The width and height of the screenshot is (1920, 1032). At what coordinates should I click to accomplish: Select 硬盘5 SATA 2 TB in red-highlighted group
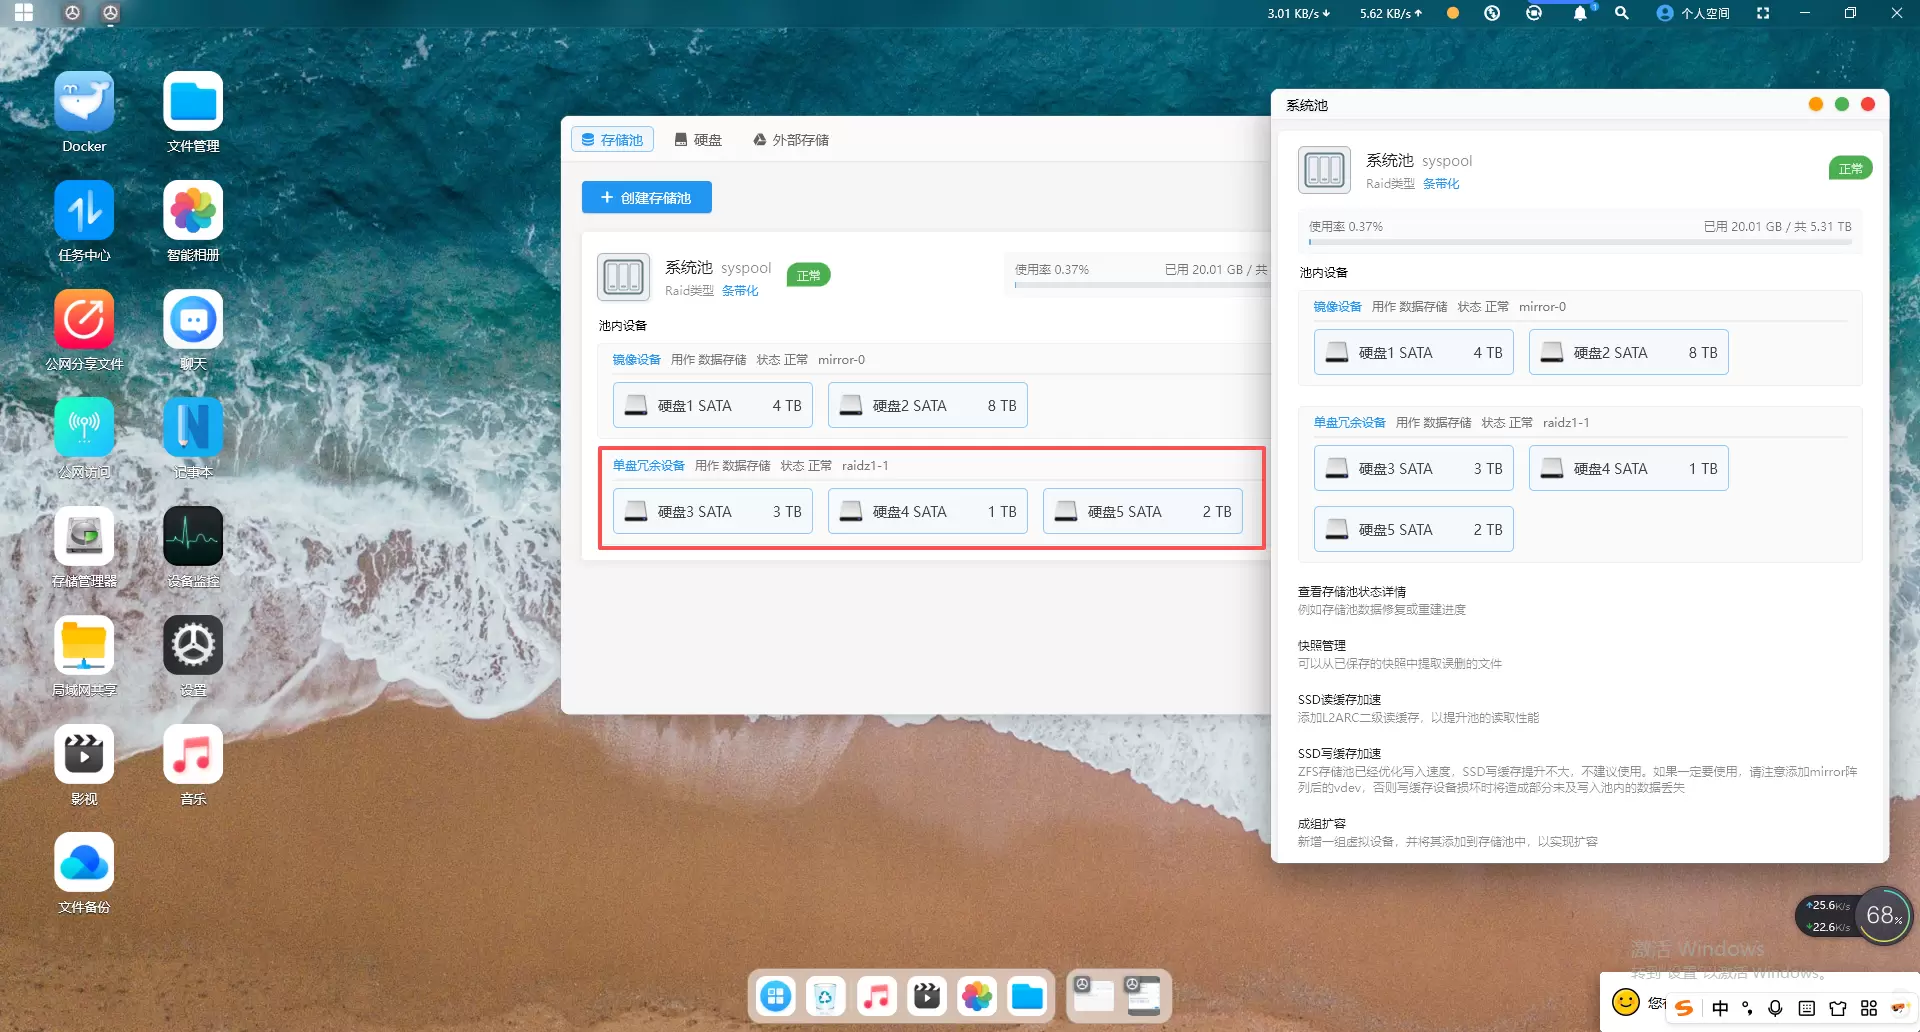click(1143, 512)
